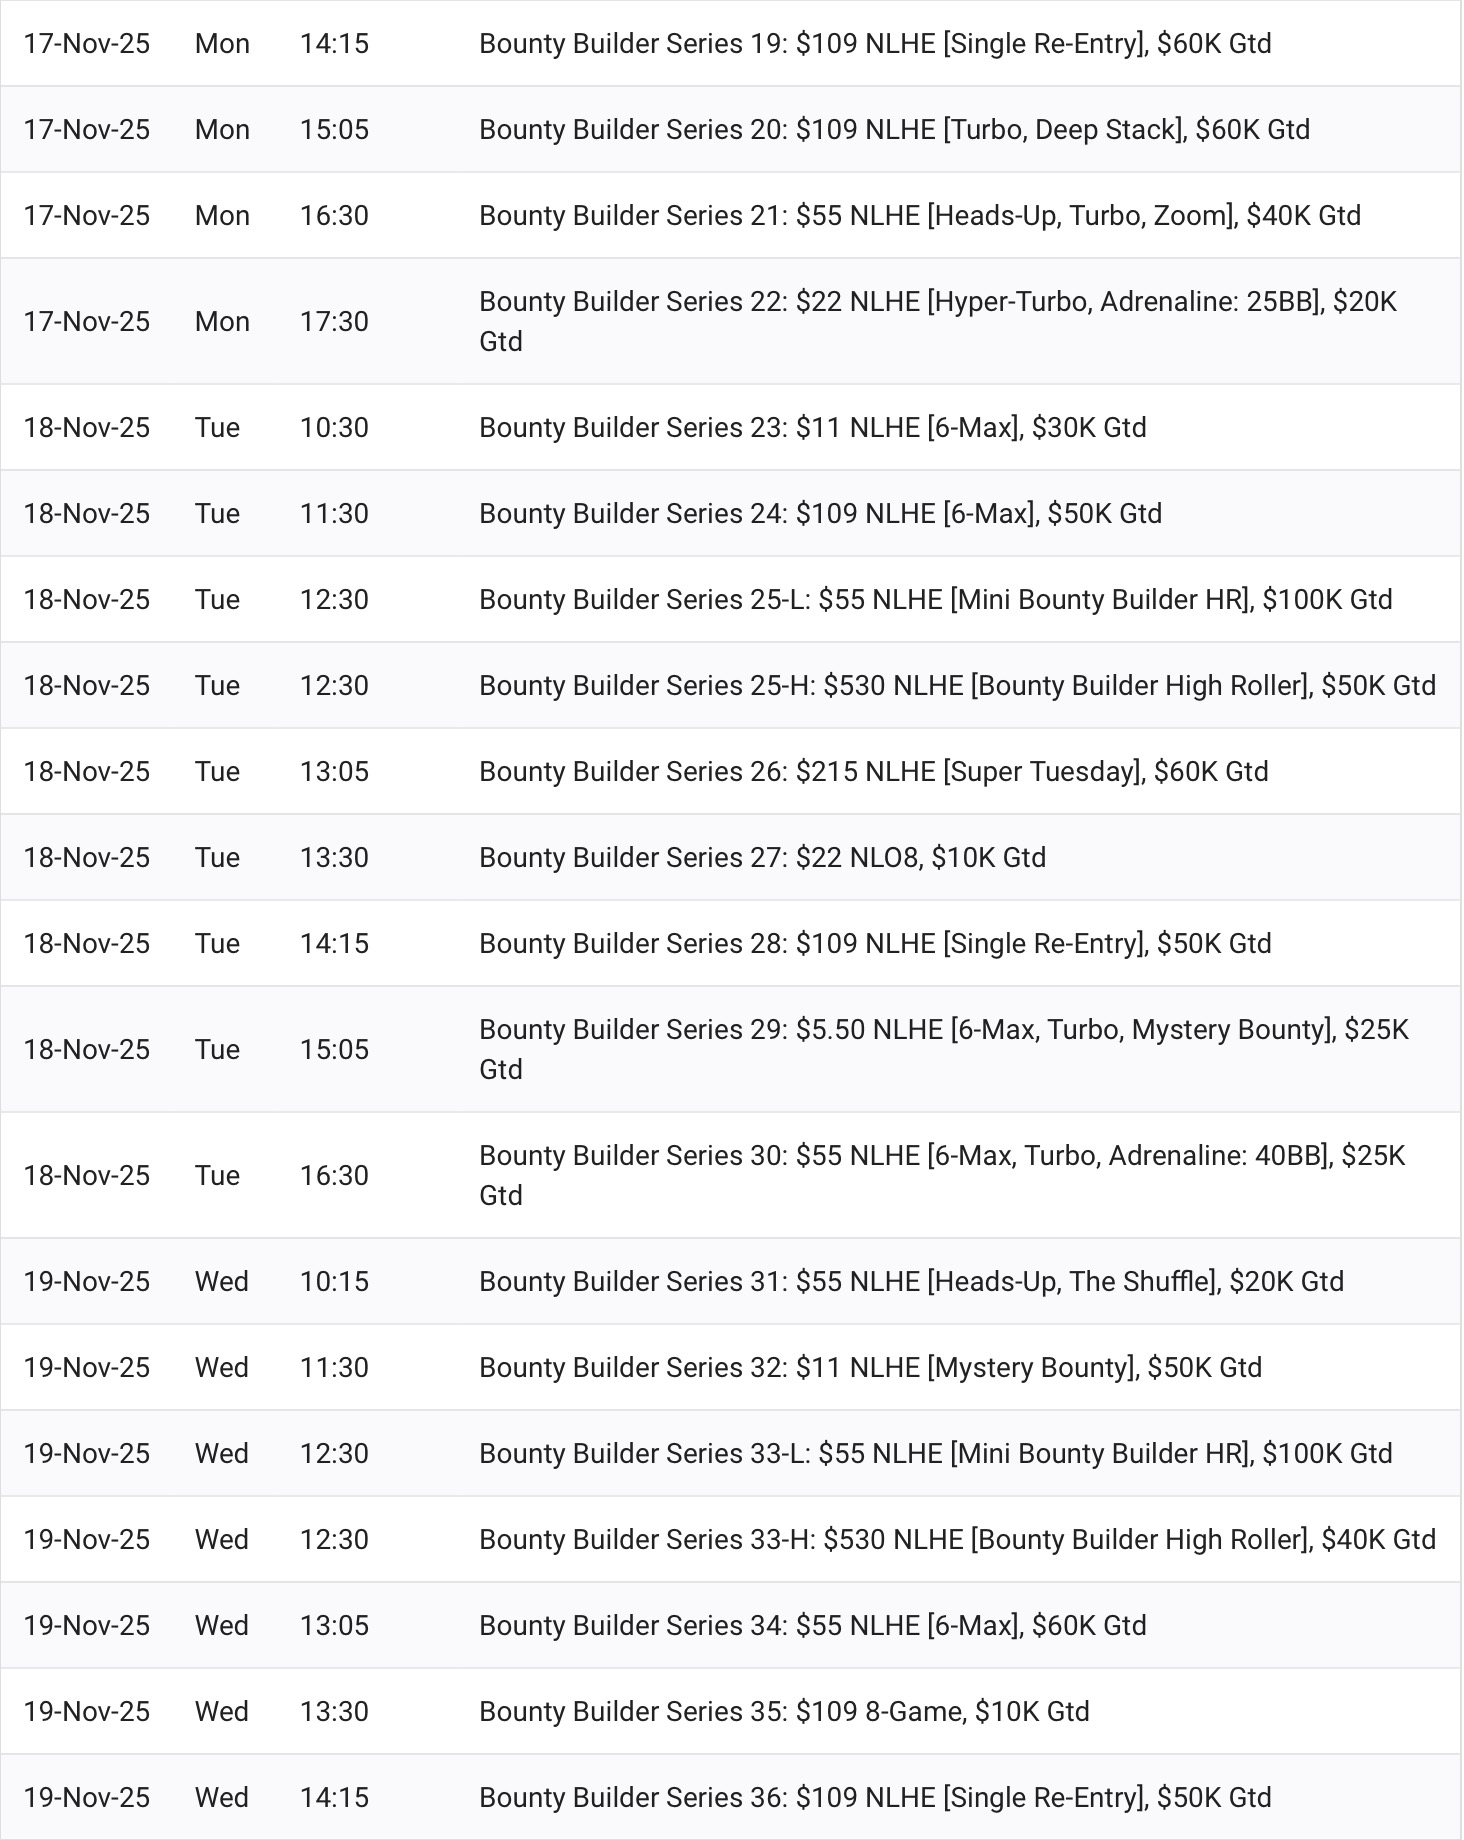Screen dimensions: 1464x1840
Task: Click the Series 35 $109 8-Game event
Action: coord(784,1712)
